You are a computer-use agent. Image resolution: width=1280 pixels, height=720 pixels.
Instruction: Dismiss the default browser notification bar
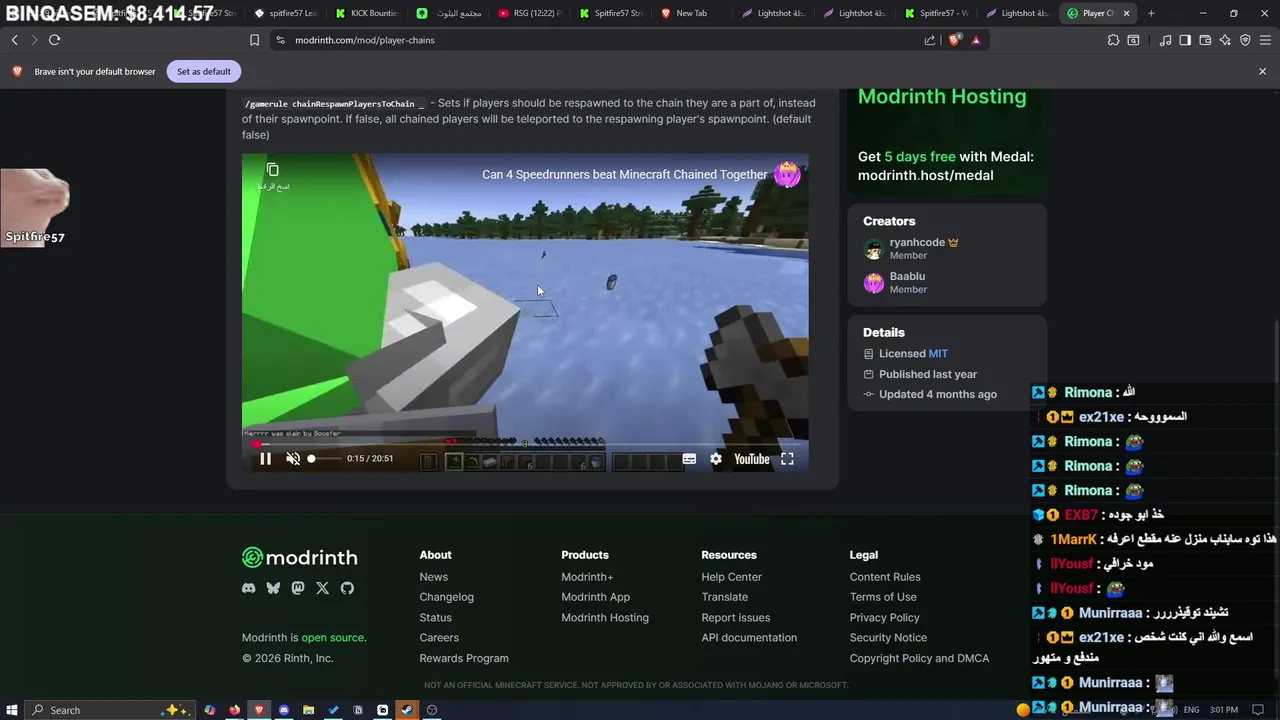point(1262,71)
